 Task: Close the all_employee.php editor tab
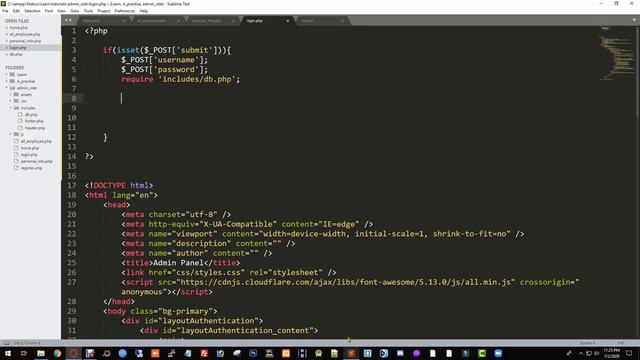pyautogui.click(x=178, y=20)
